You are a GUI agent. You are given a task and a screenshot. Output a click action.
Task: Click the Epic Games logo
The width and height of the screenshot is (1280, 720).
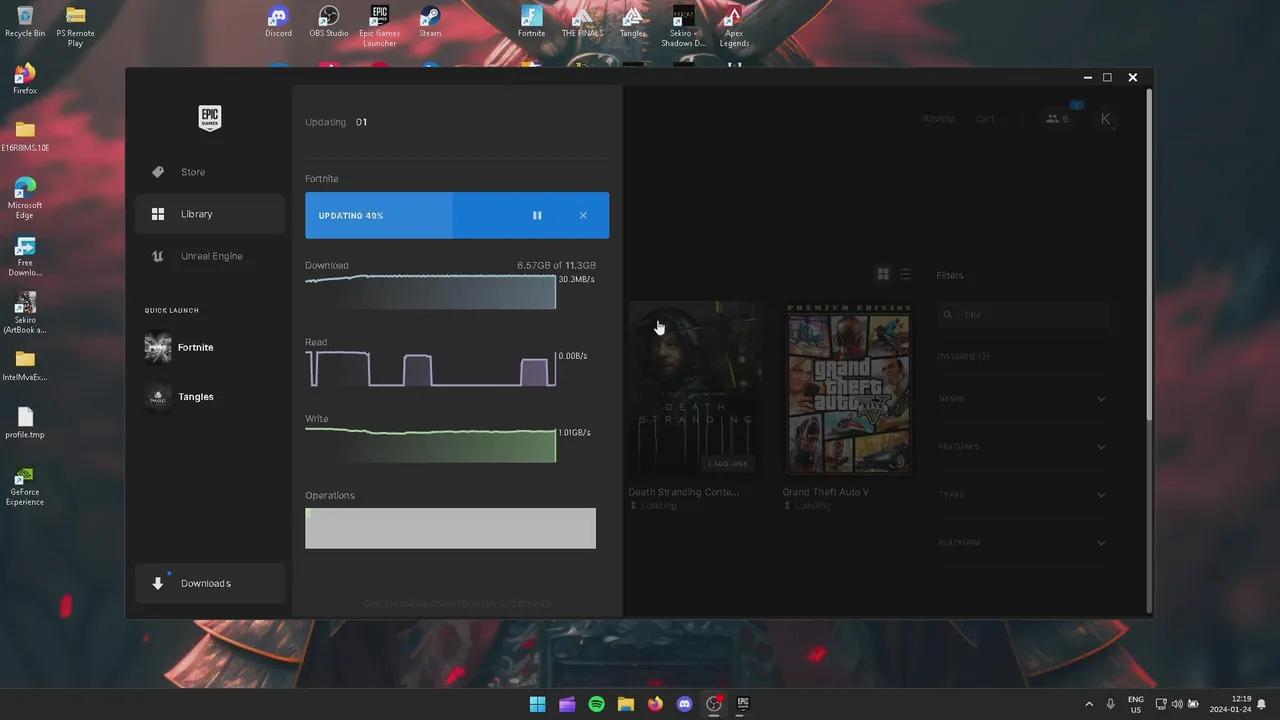[209, 118]
